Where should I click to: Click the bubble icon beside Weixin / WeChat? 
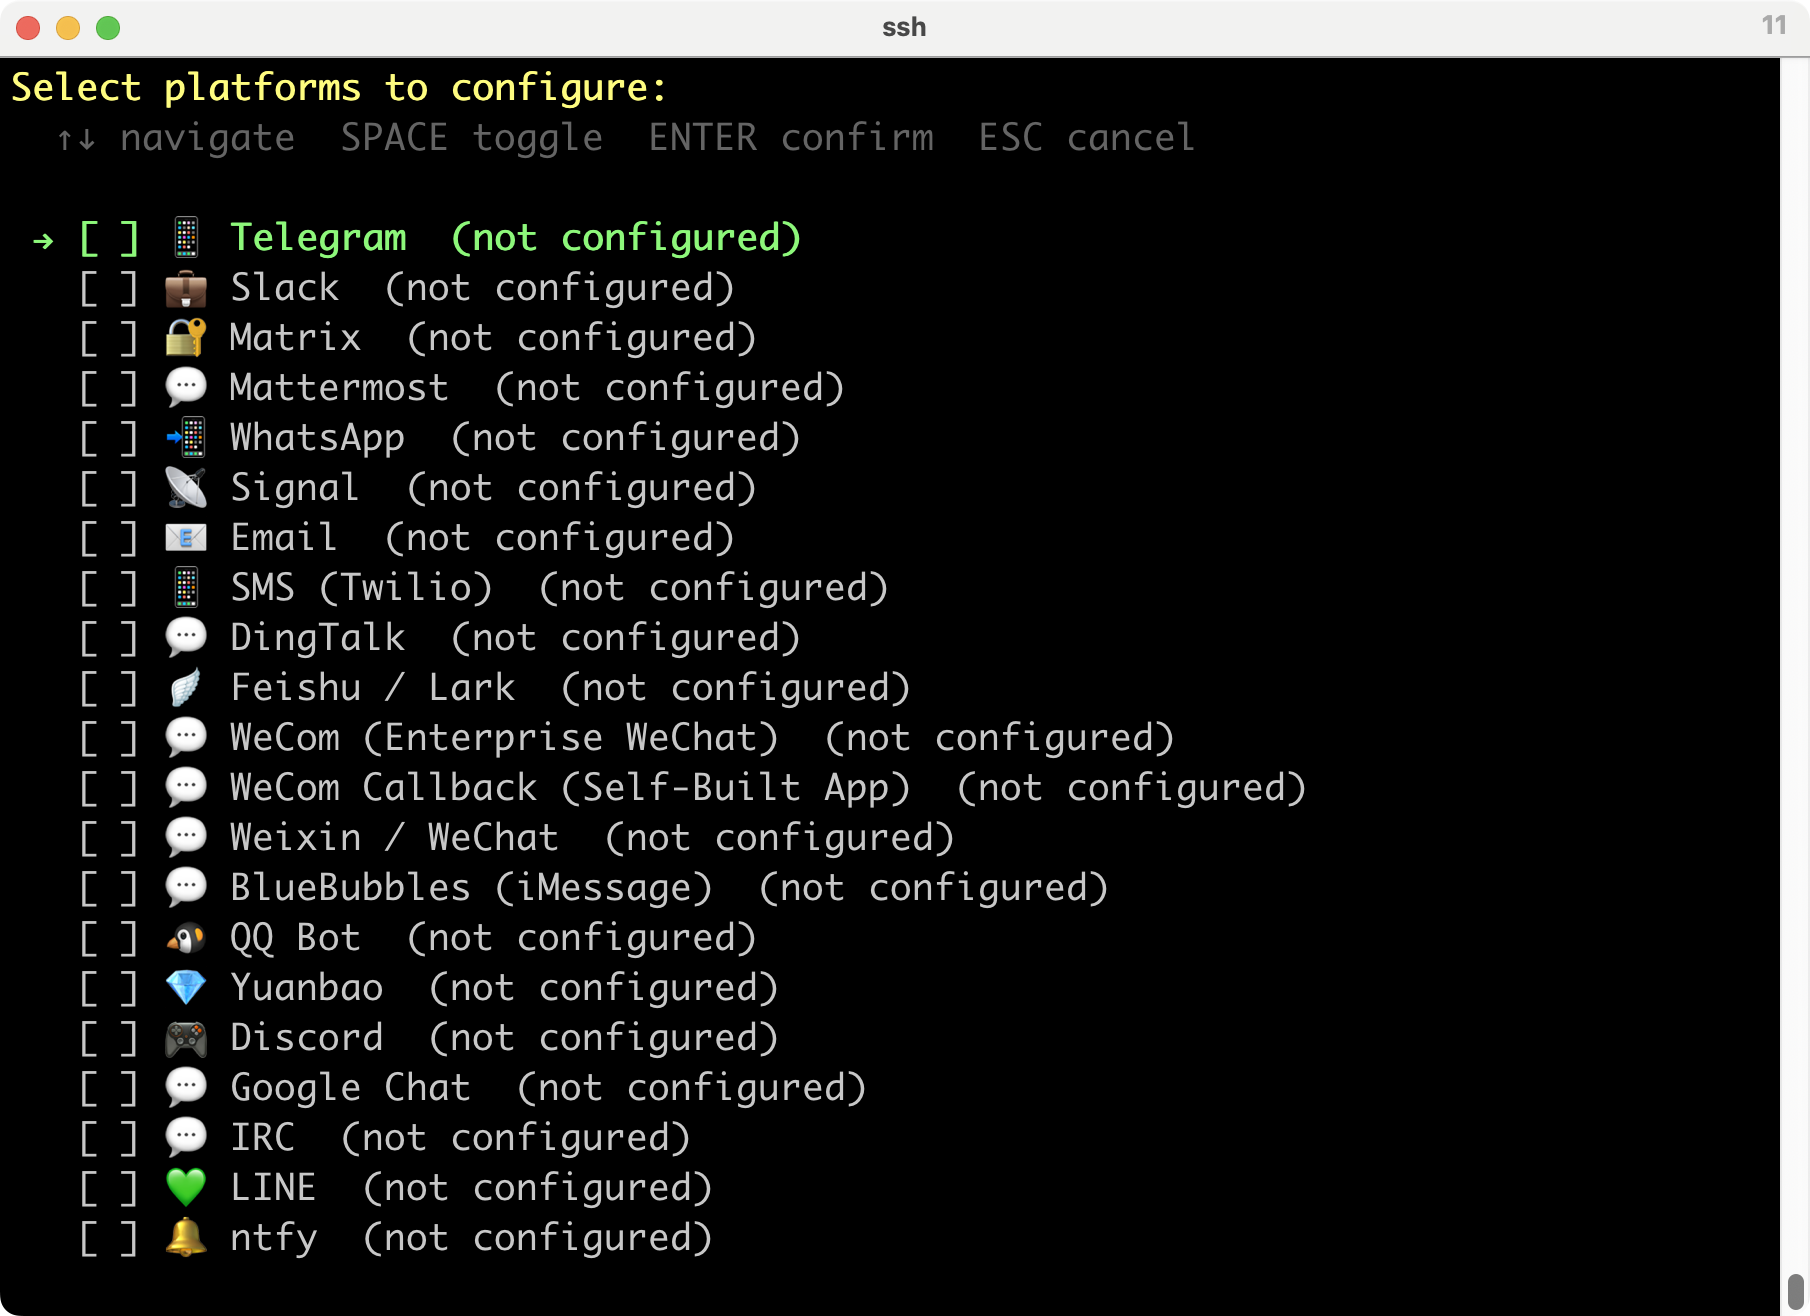tap(186, 838)
